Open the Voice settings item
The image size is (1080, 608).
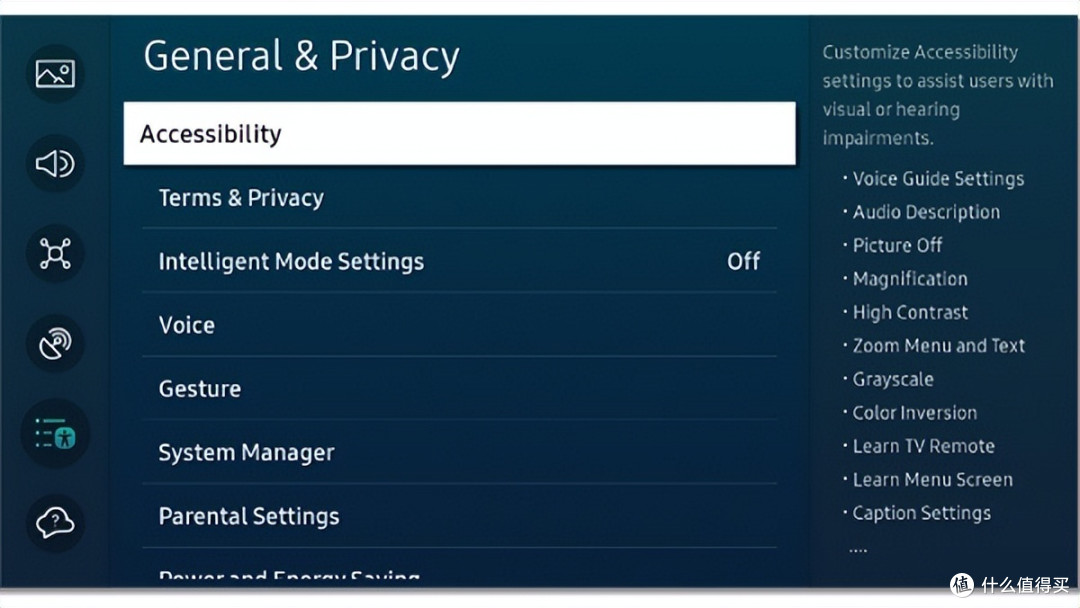click(459, 325)
